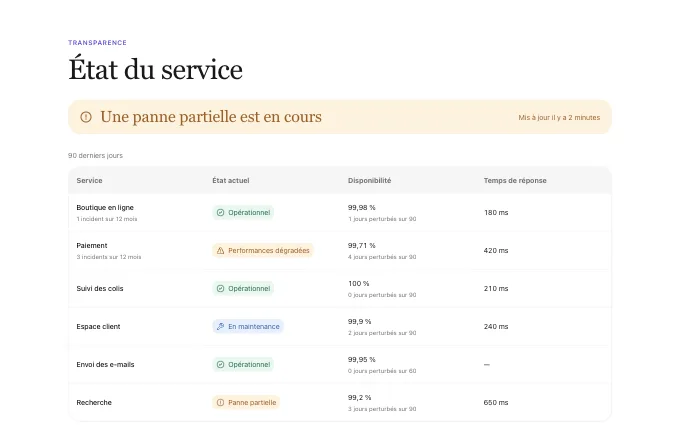The image size is (680, 425).
Task: Click the dash response time for Envoi des e-mails
Action: 487,365
